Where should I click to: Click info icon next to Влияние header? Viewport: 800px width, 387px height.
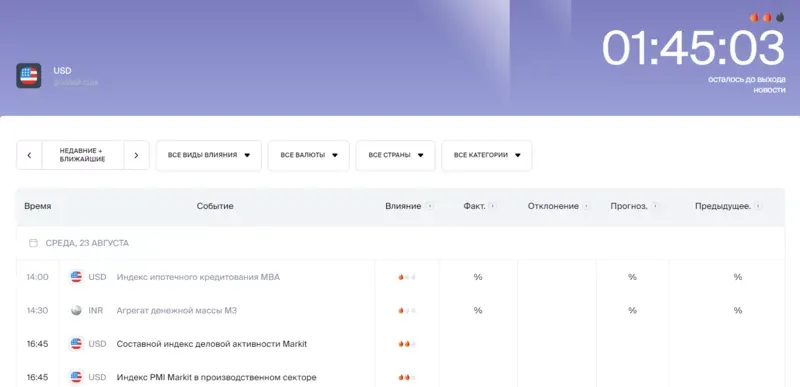coord(430,206)
